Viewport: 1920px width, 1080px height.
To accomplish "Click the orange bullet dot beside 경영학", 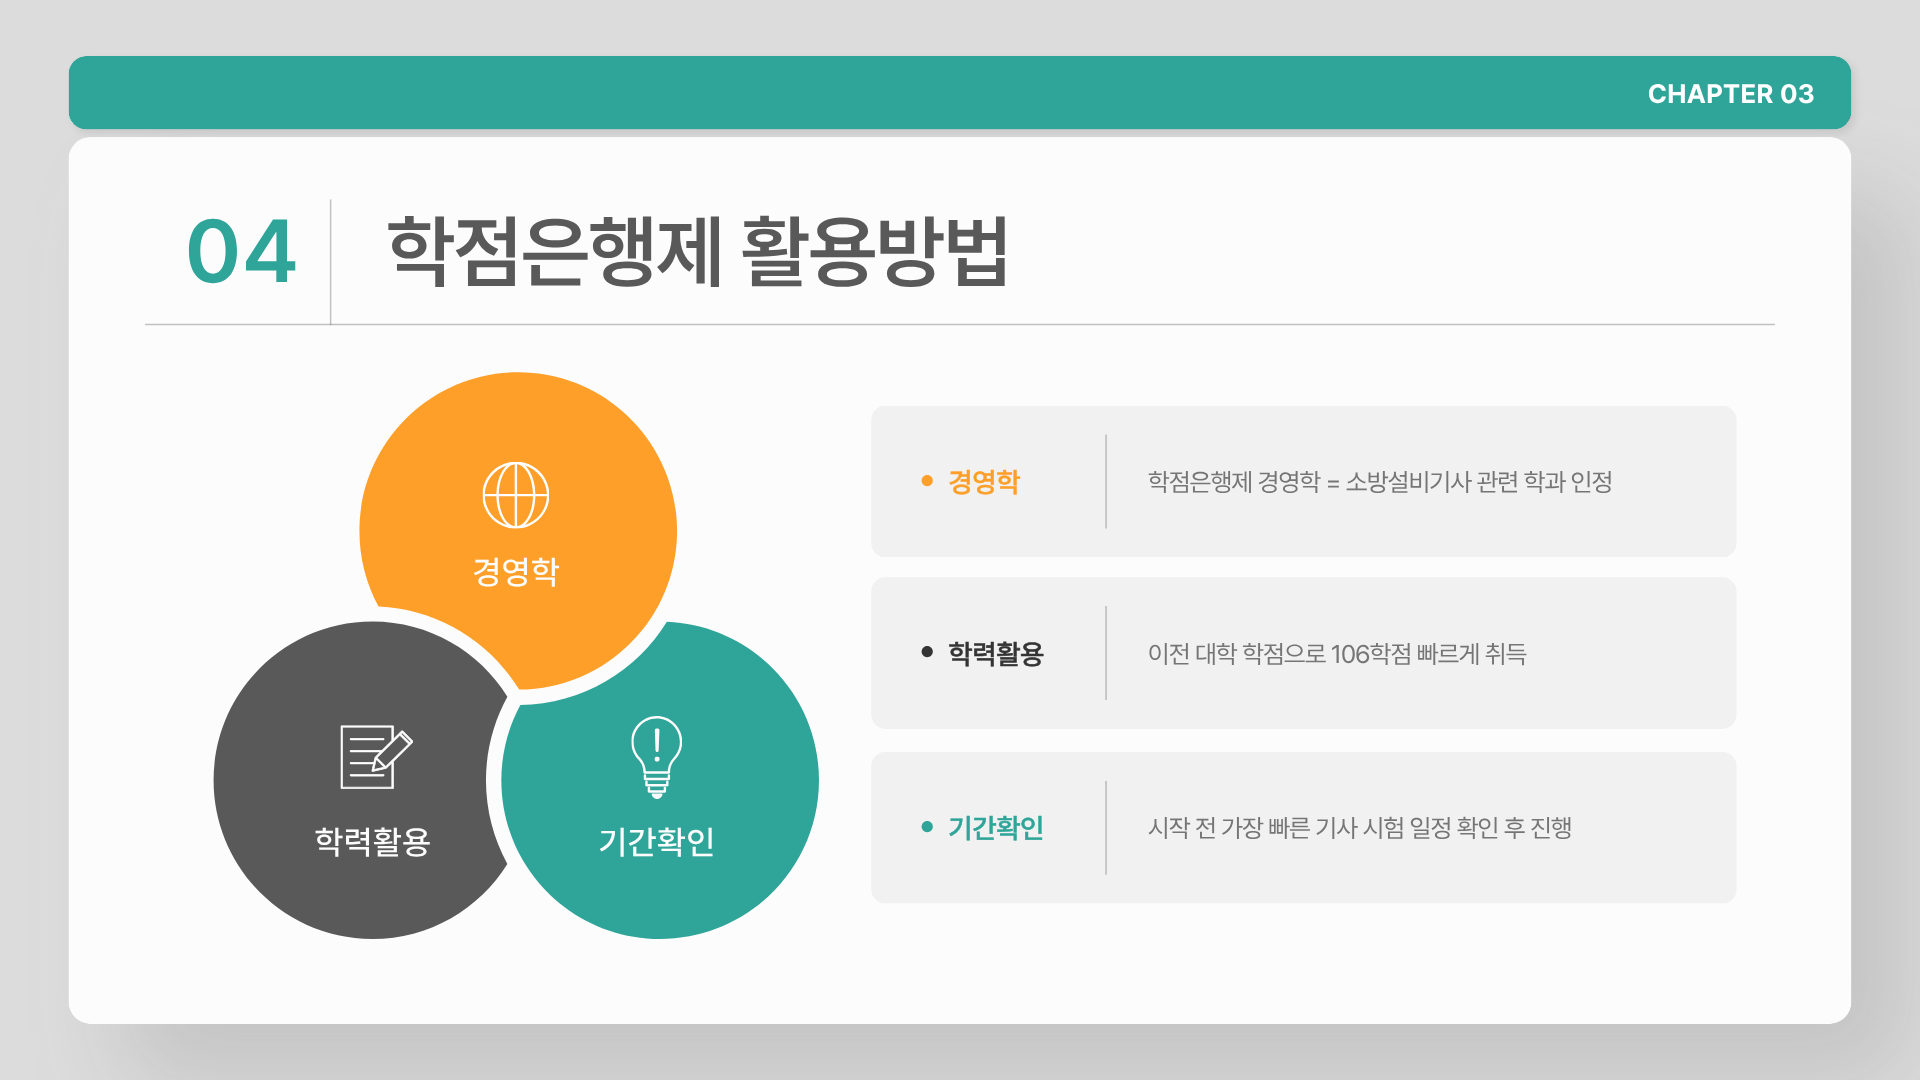I will 927,481.
